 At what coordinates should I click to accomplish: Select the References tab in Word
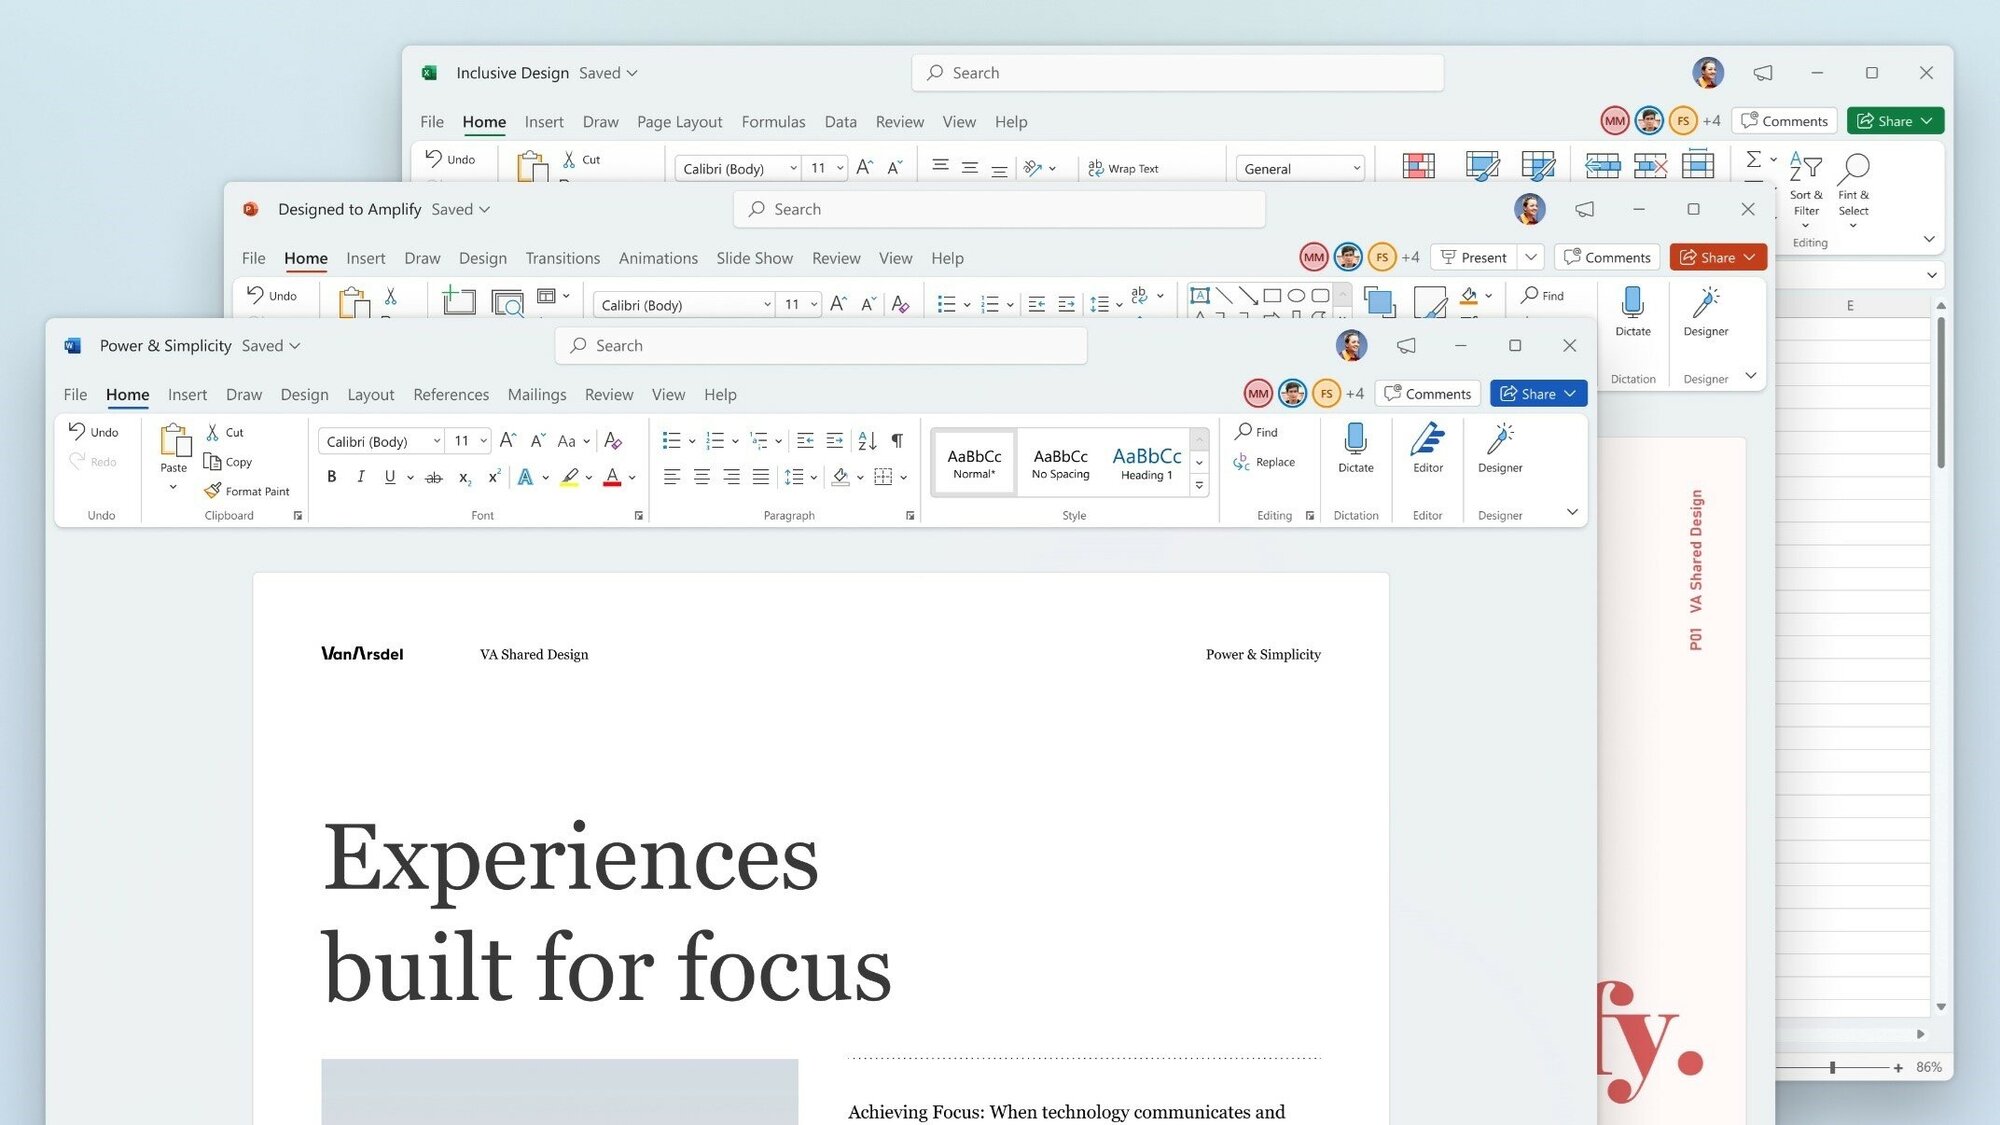click(451, 394)
